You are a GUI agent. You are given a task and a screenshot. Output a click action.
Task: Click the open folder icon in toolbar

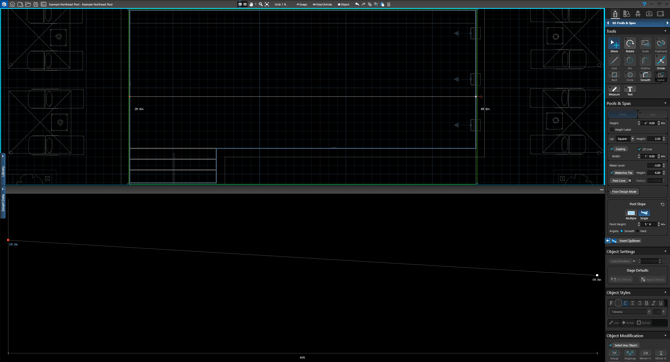pos(28,4)
